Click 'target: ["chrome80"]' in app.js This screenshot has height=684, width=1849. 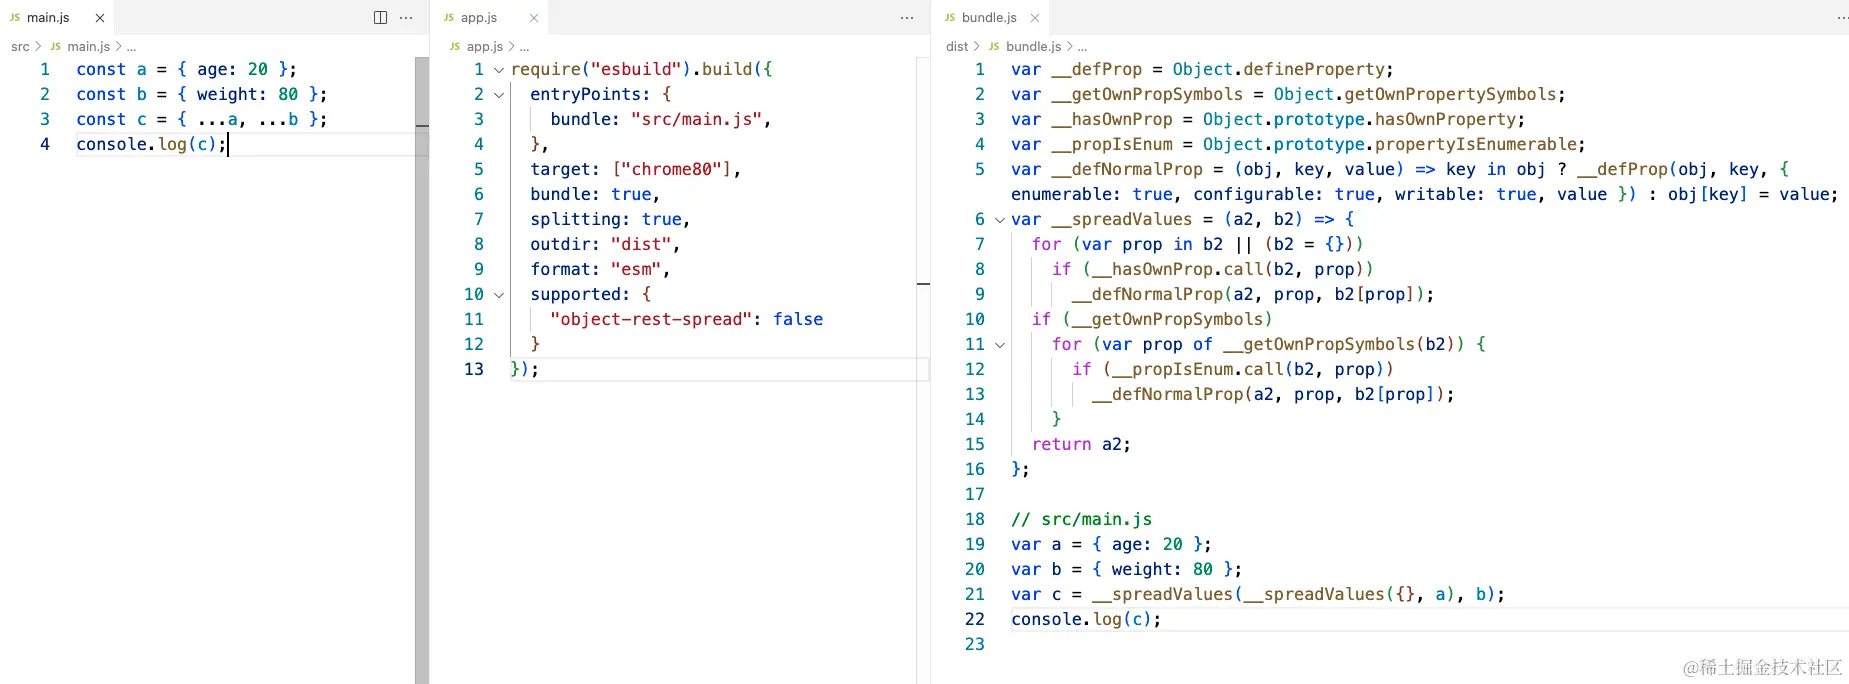click(632, 169)
